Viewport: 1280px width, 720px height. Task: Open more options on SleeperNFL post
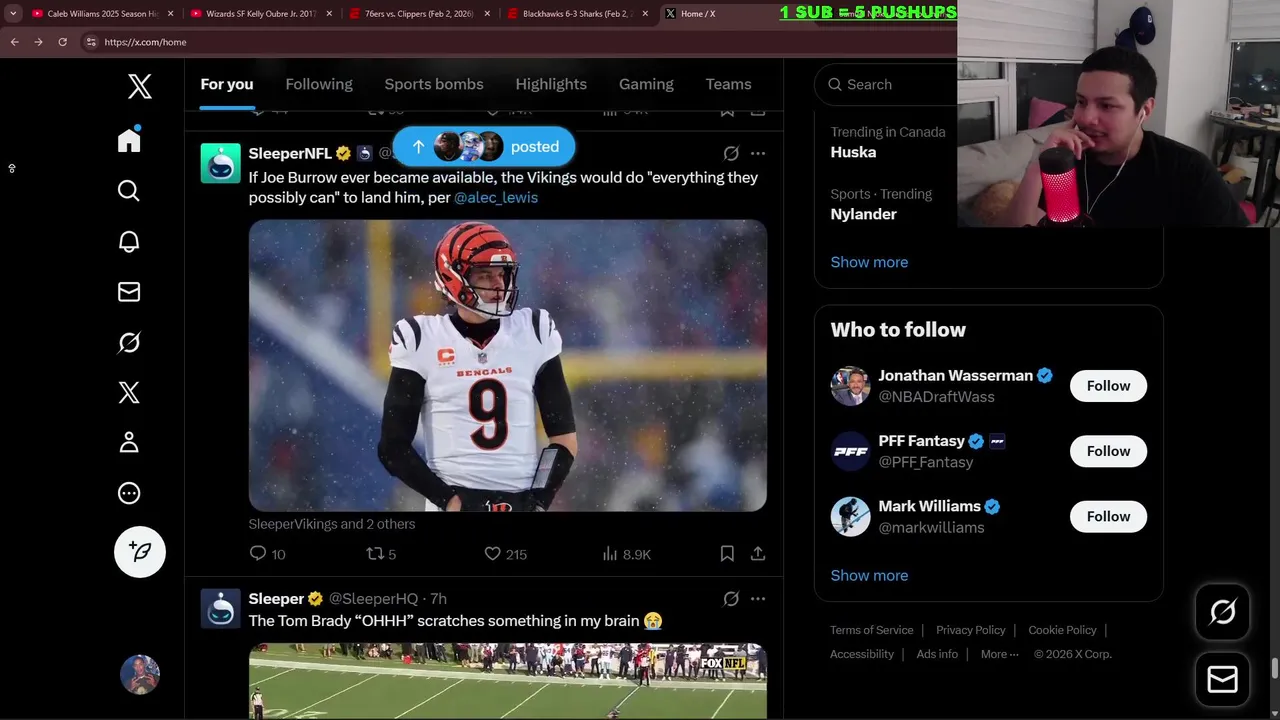pos(758,153)
